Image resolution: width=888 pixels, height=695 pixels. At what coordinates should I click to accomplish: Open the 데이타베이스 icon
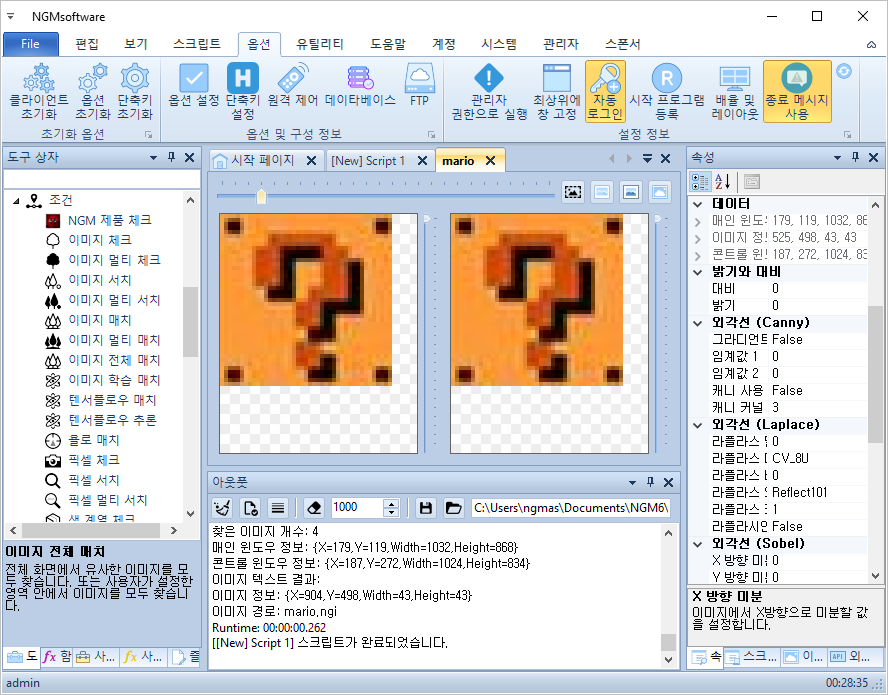(x=360, y=85)
